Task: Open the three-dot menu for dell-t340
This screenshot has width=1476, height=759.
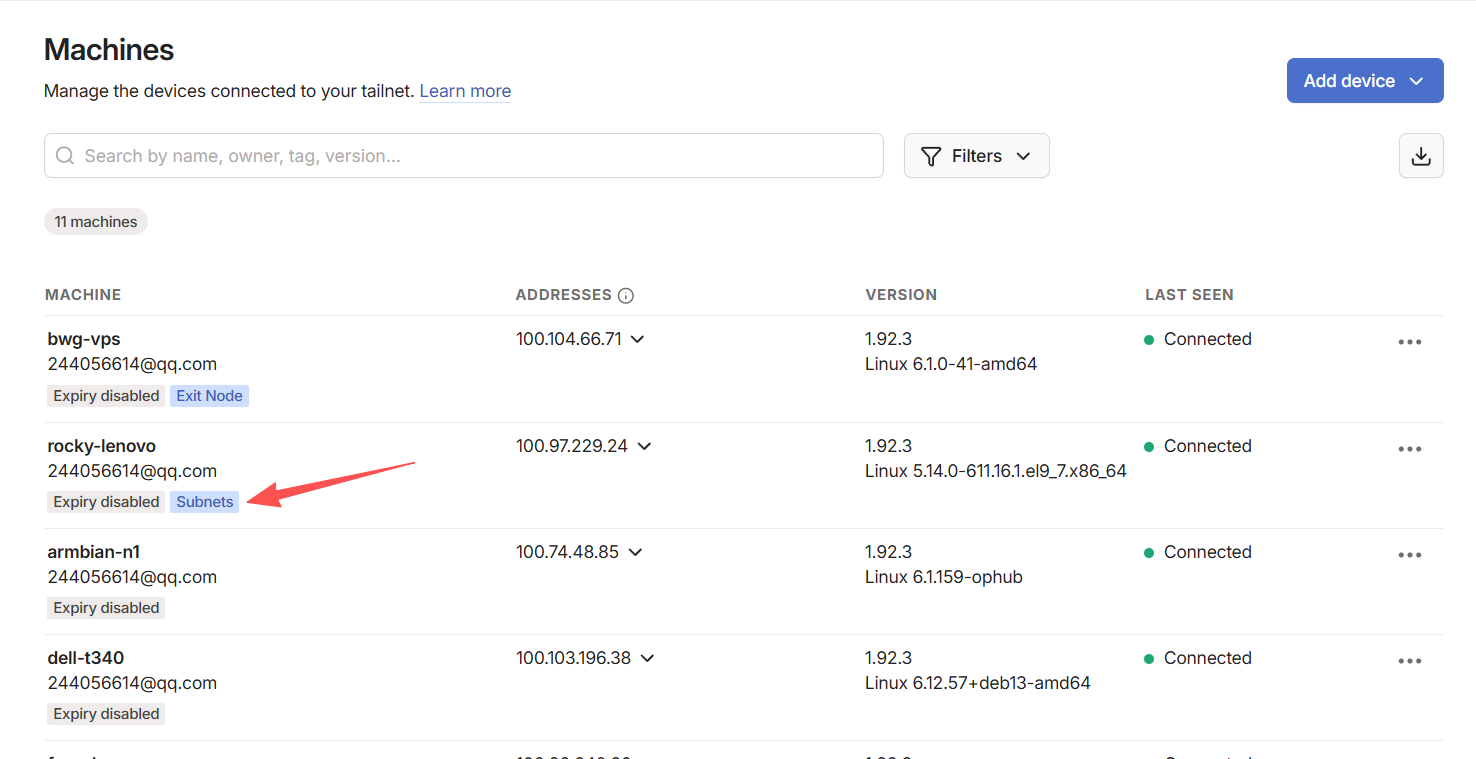Action: click(x=1409, y=661)
